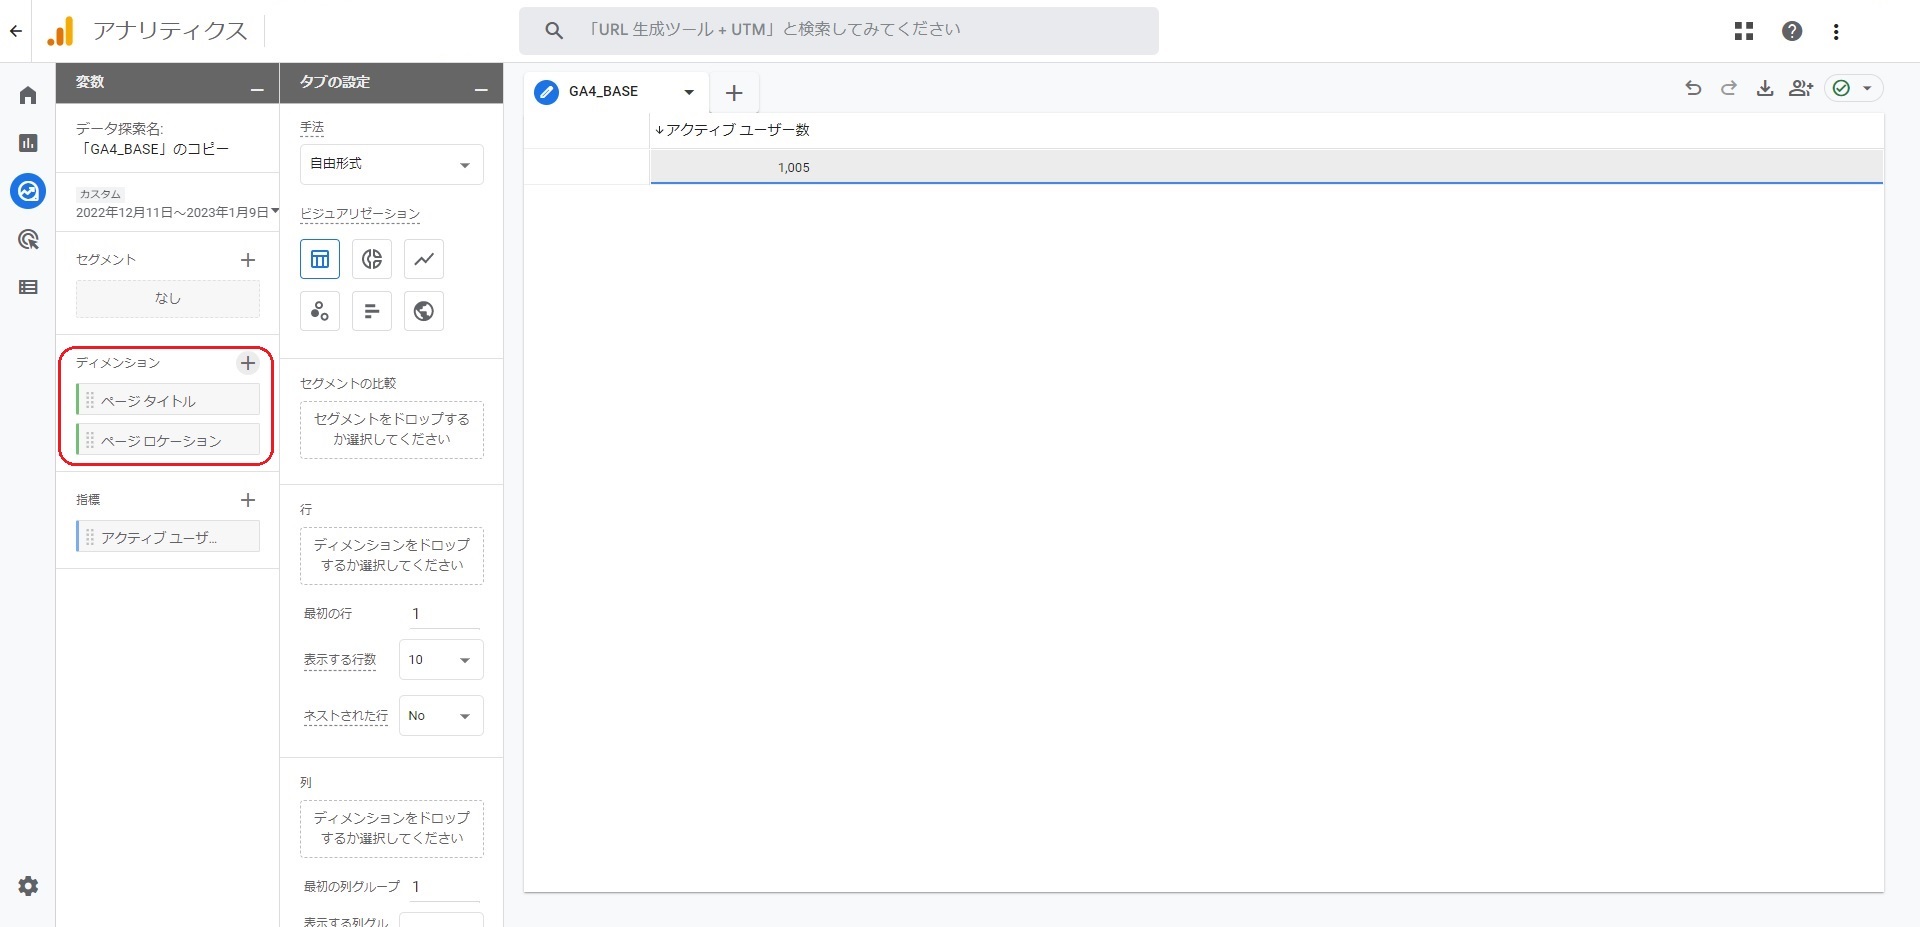Sort by アクティブ ユーザー数 column header

click(x=732, y=130)
